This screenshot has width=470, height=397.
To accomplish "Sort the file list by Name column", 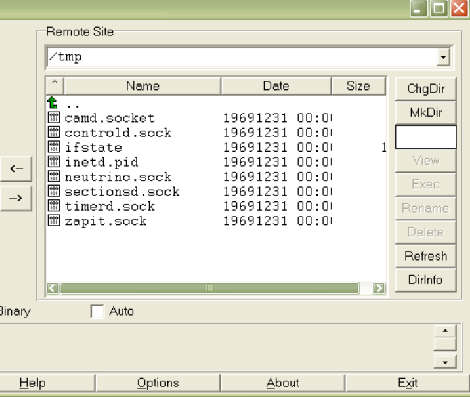I will (x=142, y=86).
